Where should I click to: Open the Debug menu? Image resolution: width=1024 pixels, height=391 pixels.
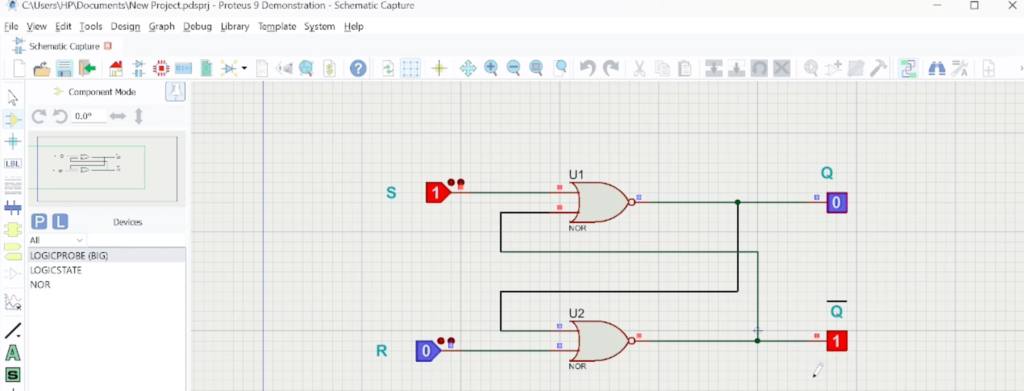click(197, 27)
